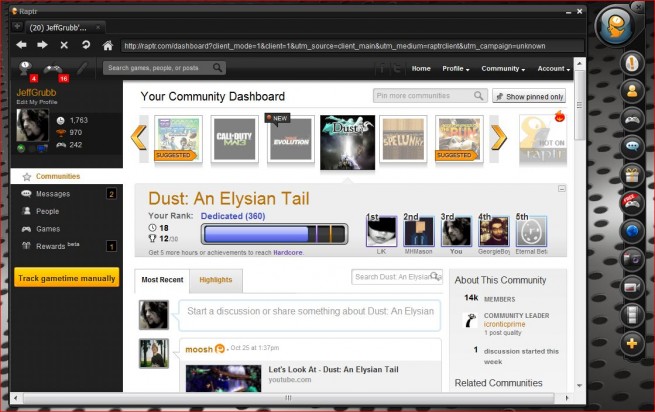Click the new tab plus icon
Screen dimensions: 655x412
(x=17, y=27)
